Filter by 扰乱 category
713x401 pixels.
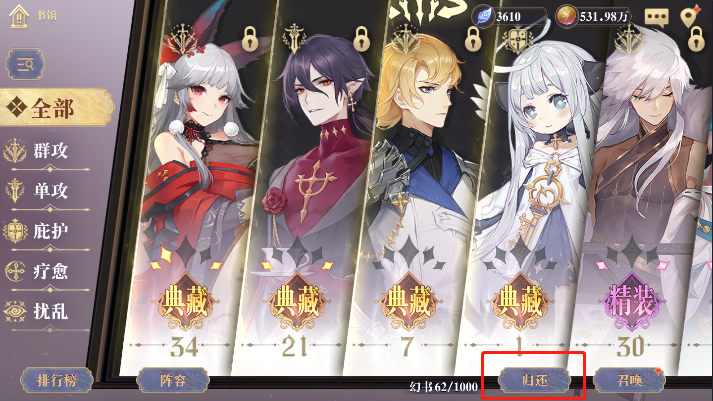(x=48, y=311)
